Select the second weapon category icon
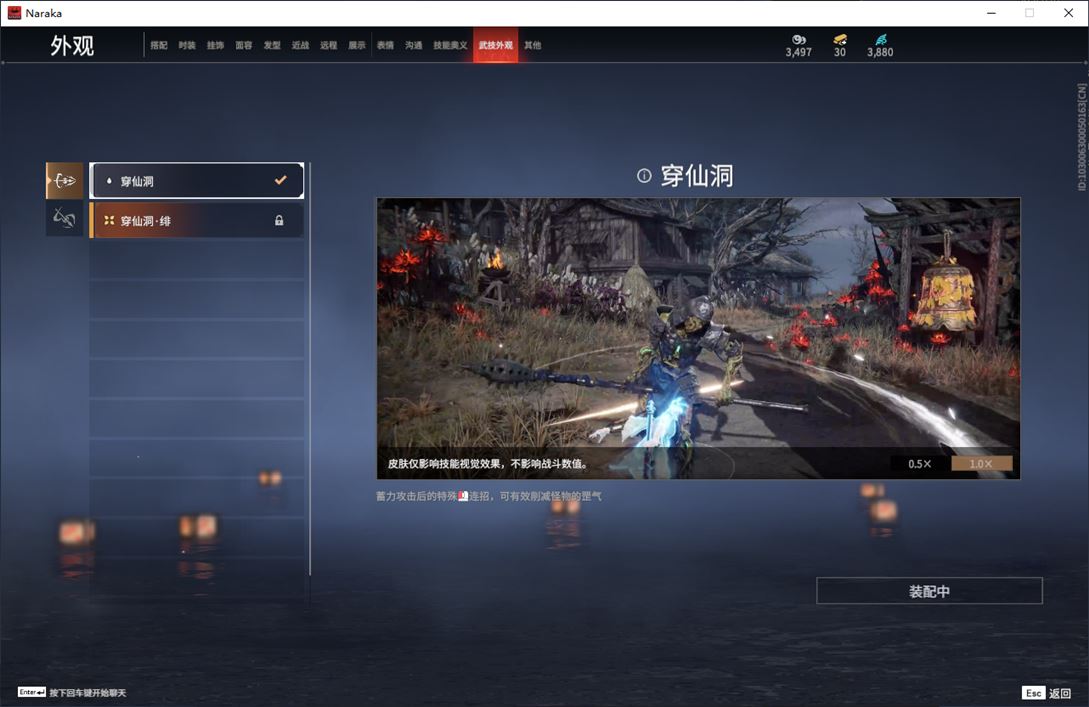1089x707 pixels. [x=65, y=218]
